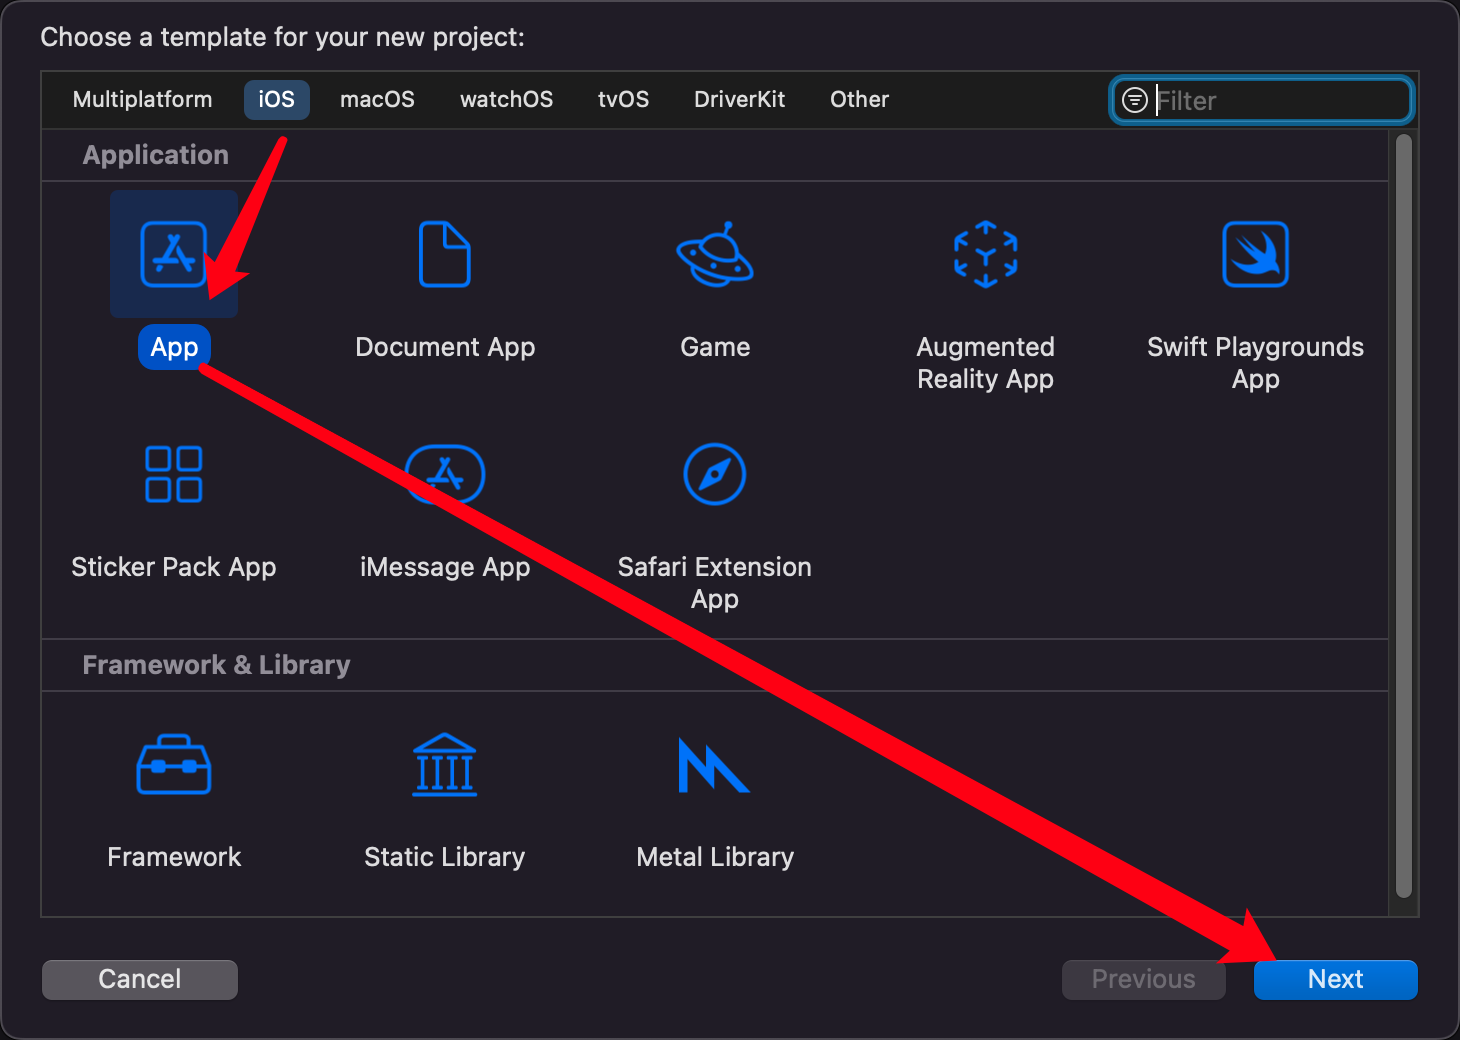This screenshot has width=1460, height=1040.
Task: Switch to the Other tab
Action: pyautogui.click(x=860, y=100)
